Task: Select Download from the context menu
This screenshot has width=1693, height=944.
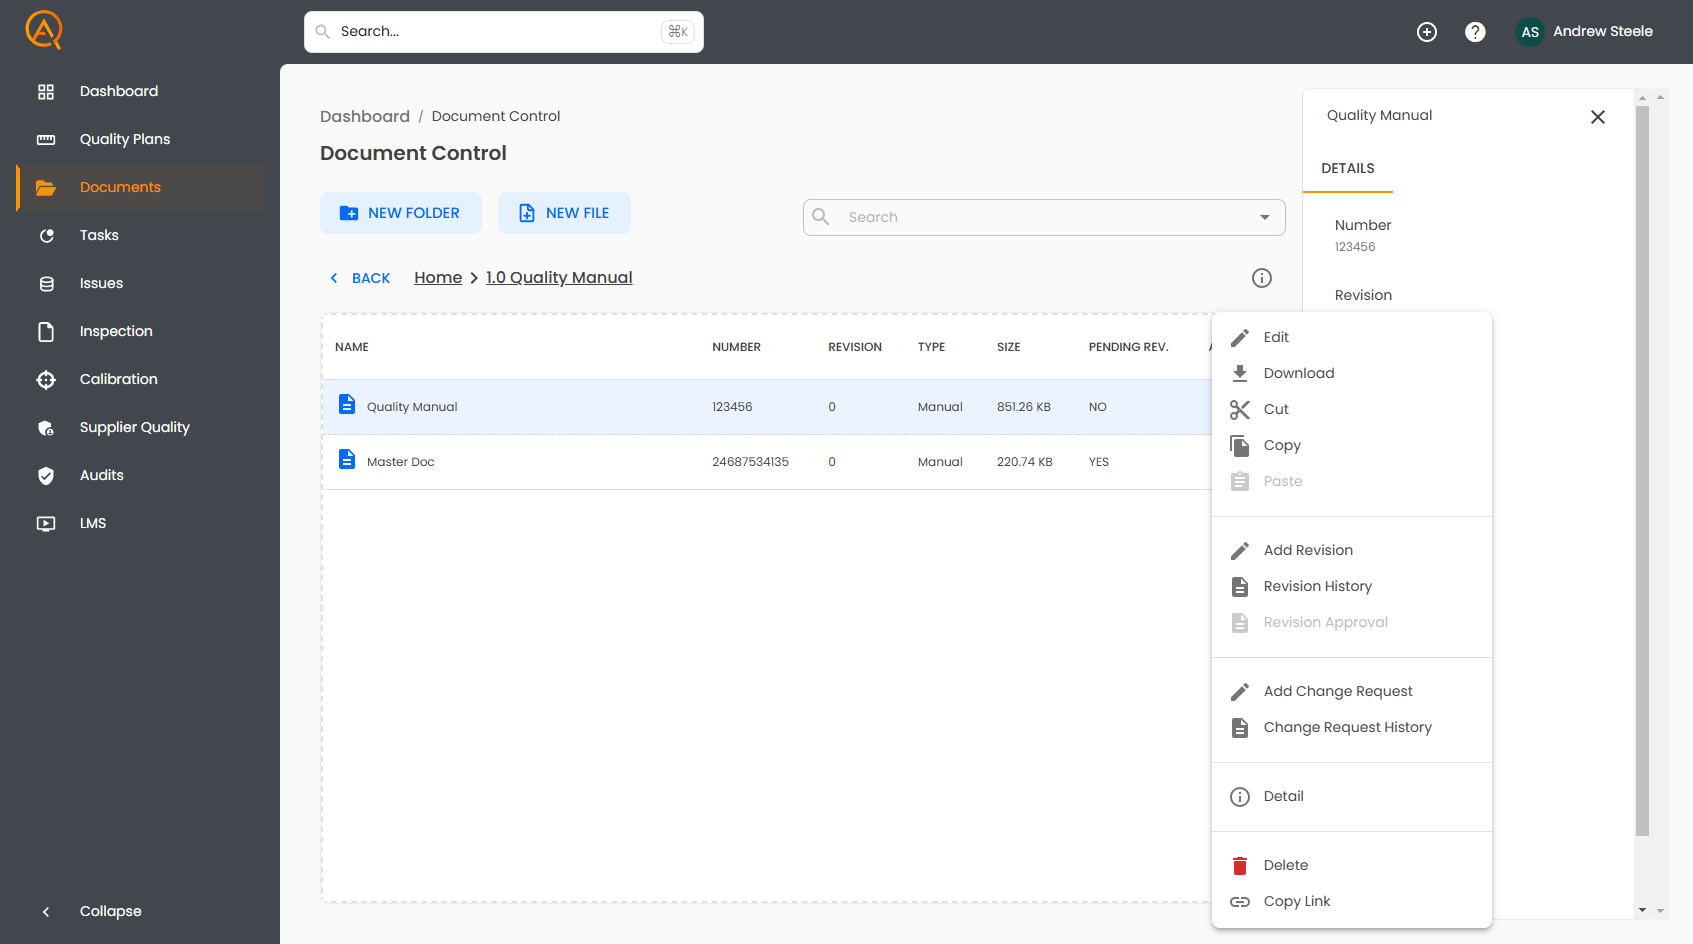Action: tap(1298, 373)
